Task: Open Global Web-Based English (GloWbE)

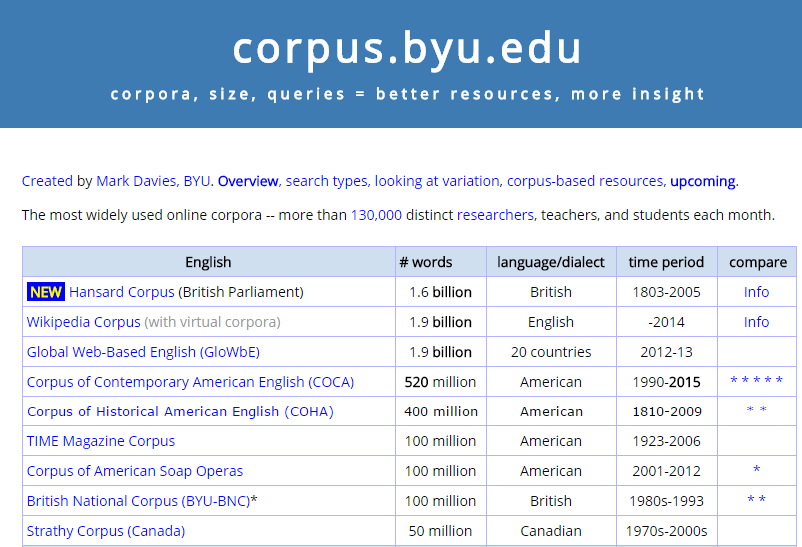Action: click(x=143, y=352)
